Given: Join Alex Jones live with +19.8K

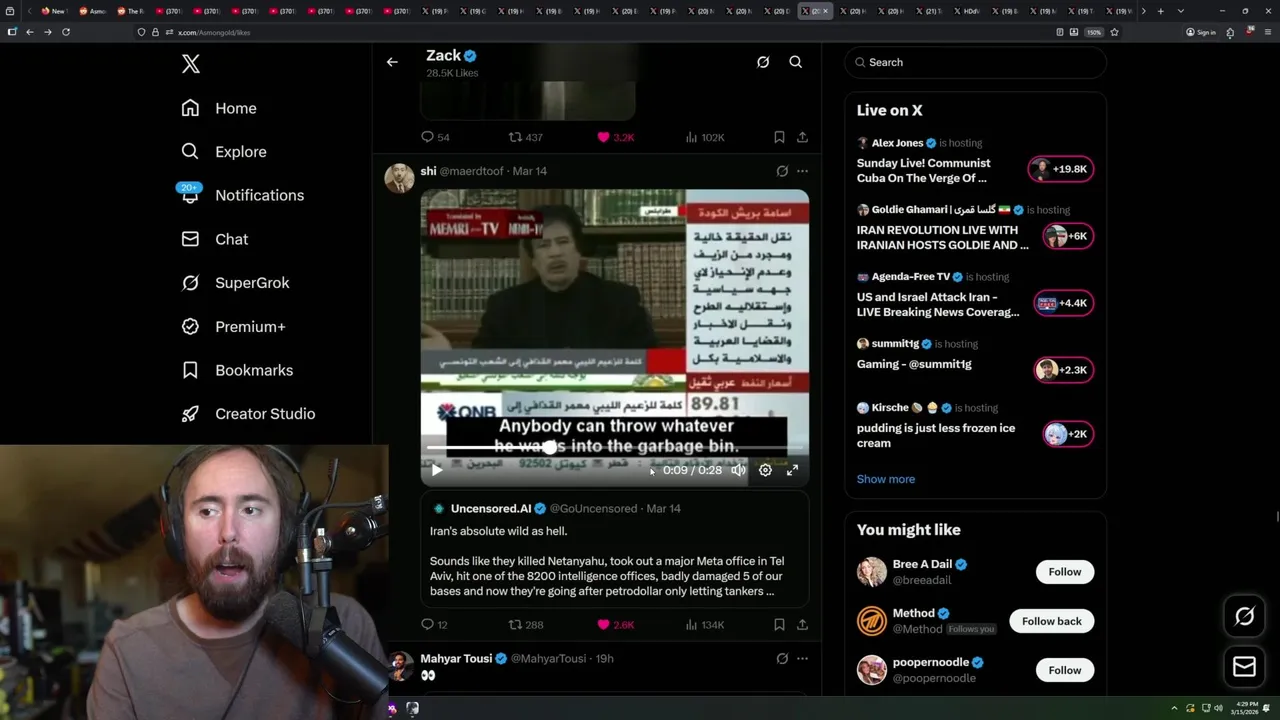Looking at the screenshot, I should [1062, 169].
